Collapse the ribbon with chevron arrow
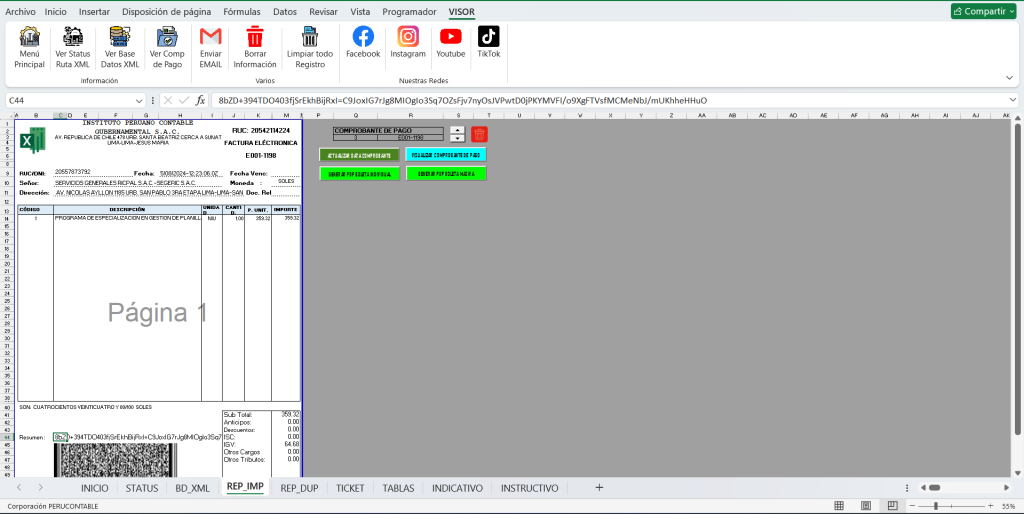This screenshot has height=514, width=1024. 1010,78
